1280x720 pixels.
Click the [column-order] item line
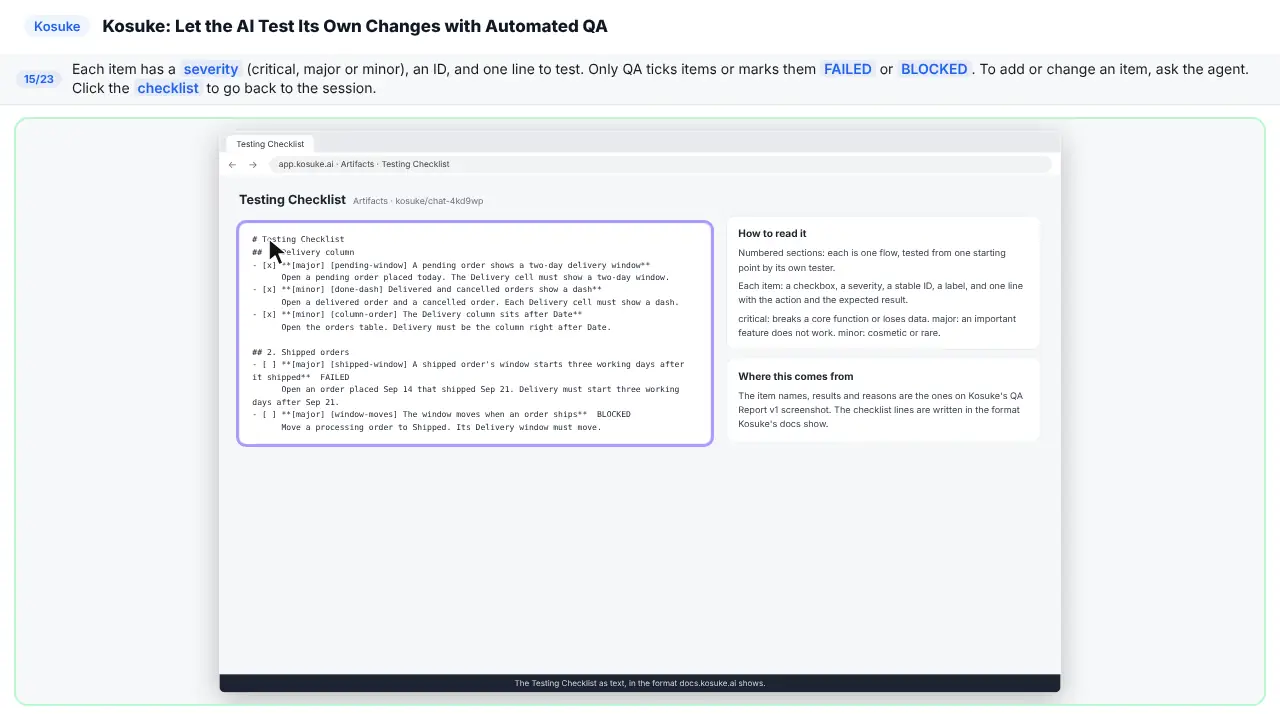pyautogui.click(x=417, y=315)
